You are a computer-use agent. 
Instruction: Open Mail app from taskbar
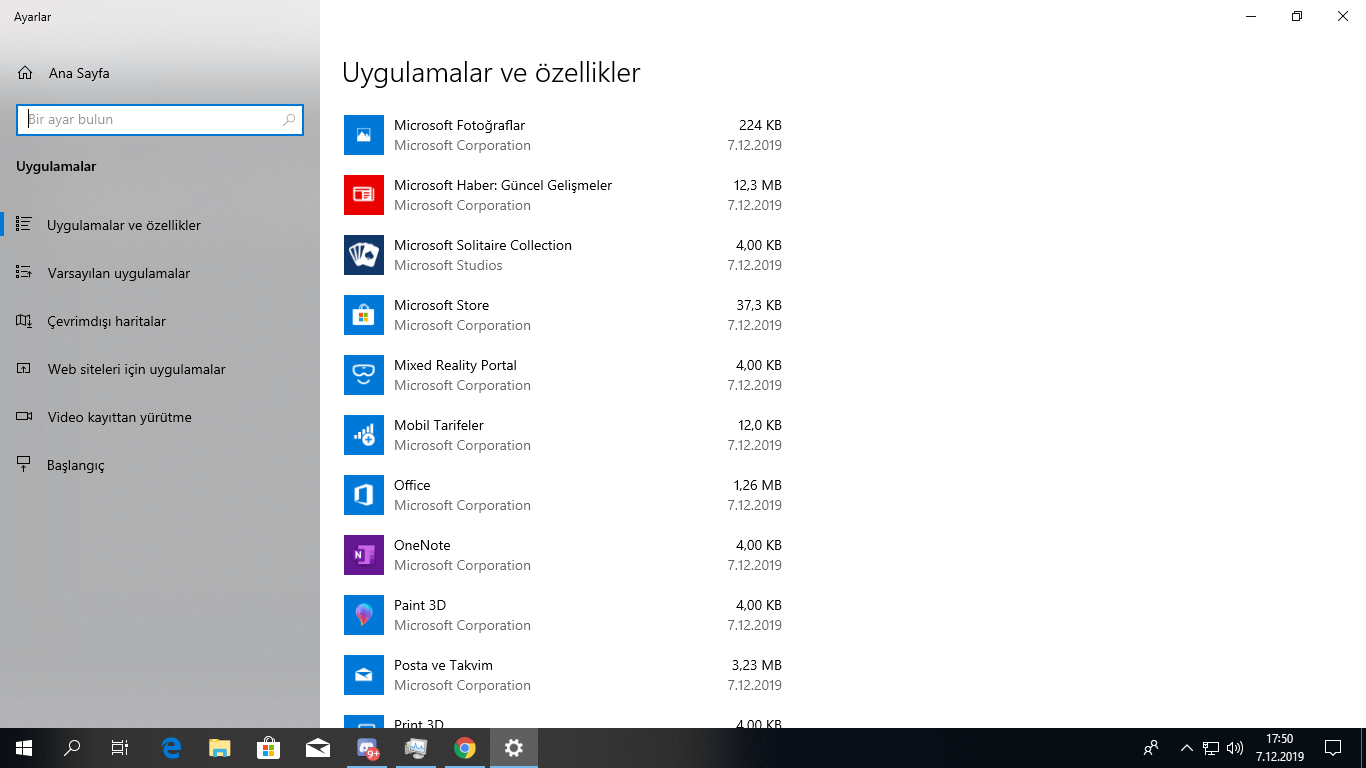318,748
